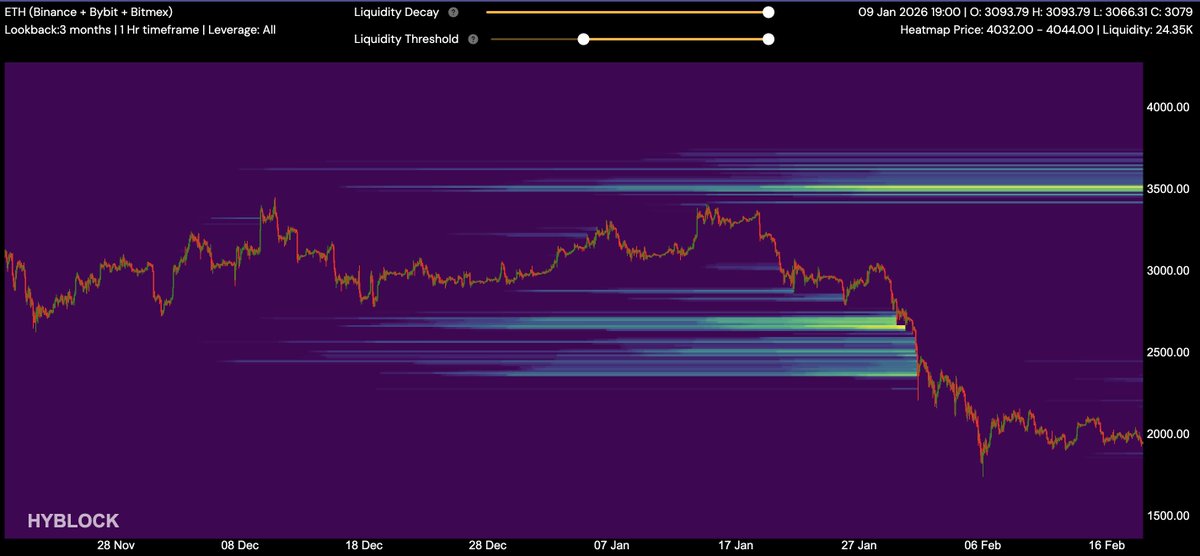Click the Liquidity Decay slider handle
The width and height of the screenshot is (1200, 556).
pos(768,13)
